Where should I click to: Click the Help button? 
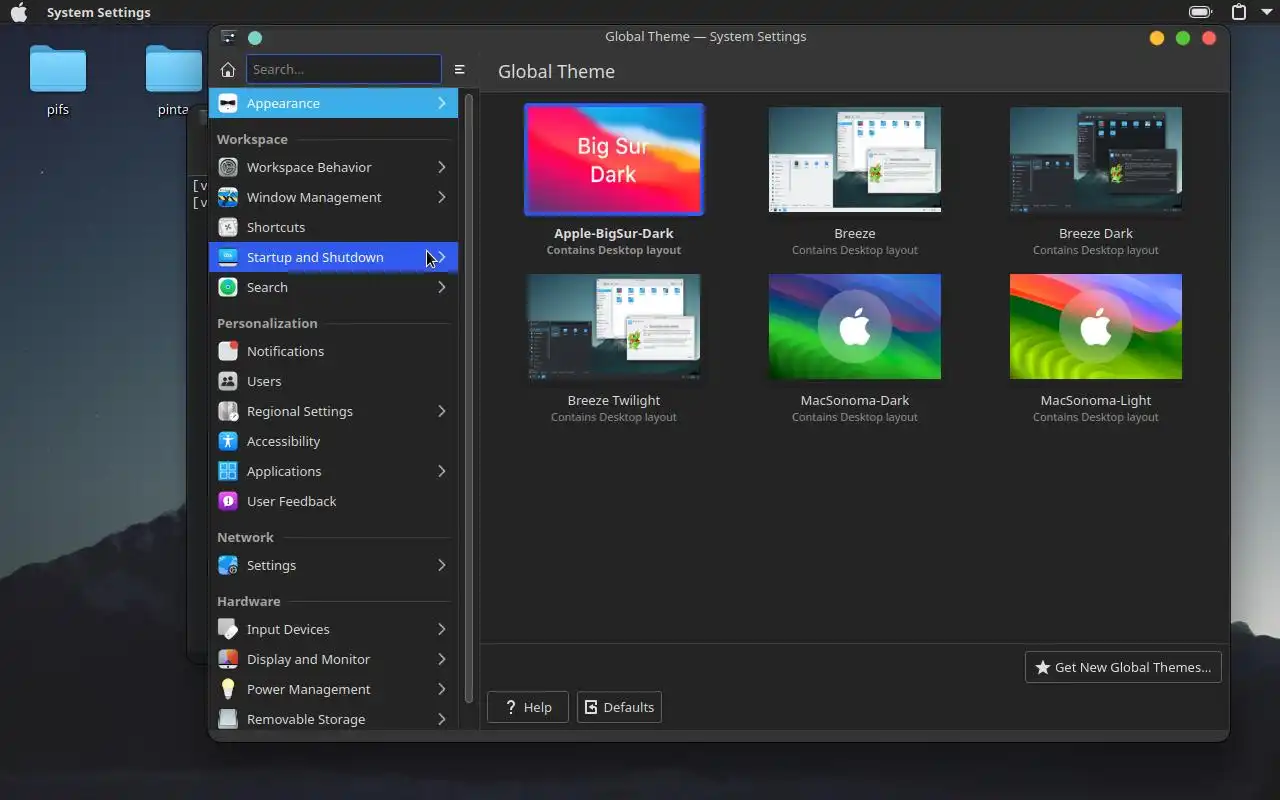pyautogui.click(x=527, y=707)
